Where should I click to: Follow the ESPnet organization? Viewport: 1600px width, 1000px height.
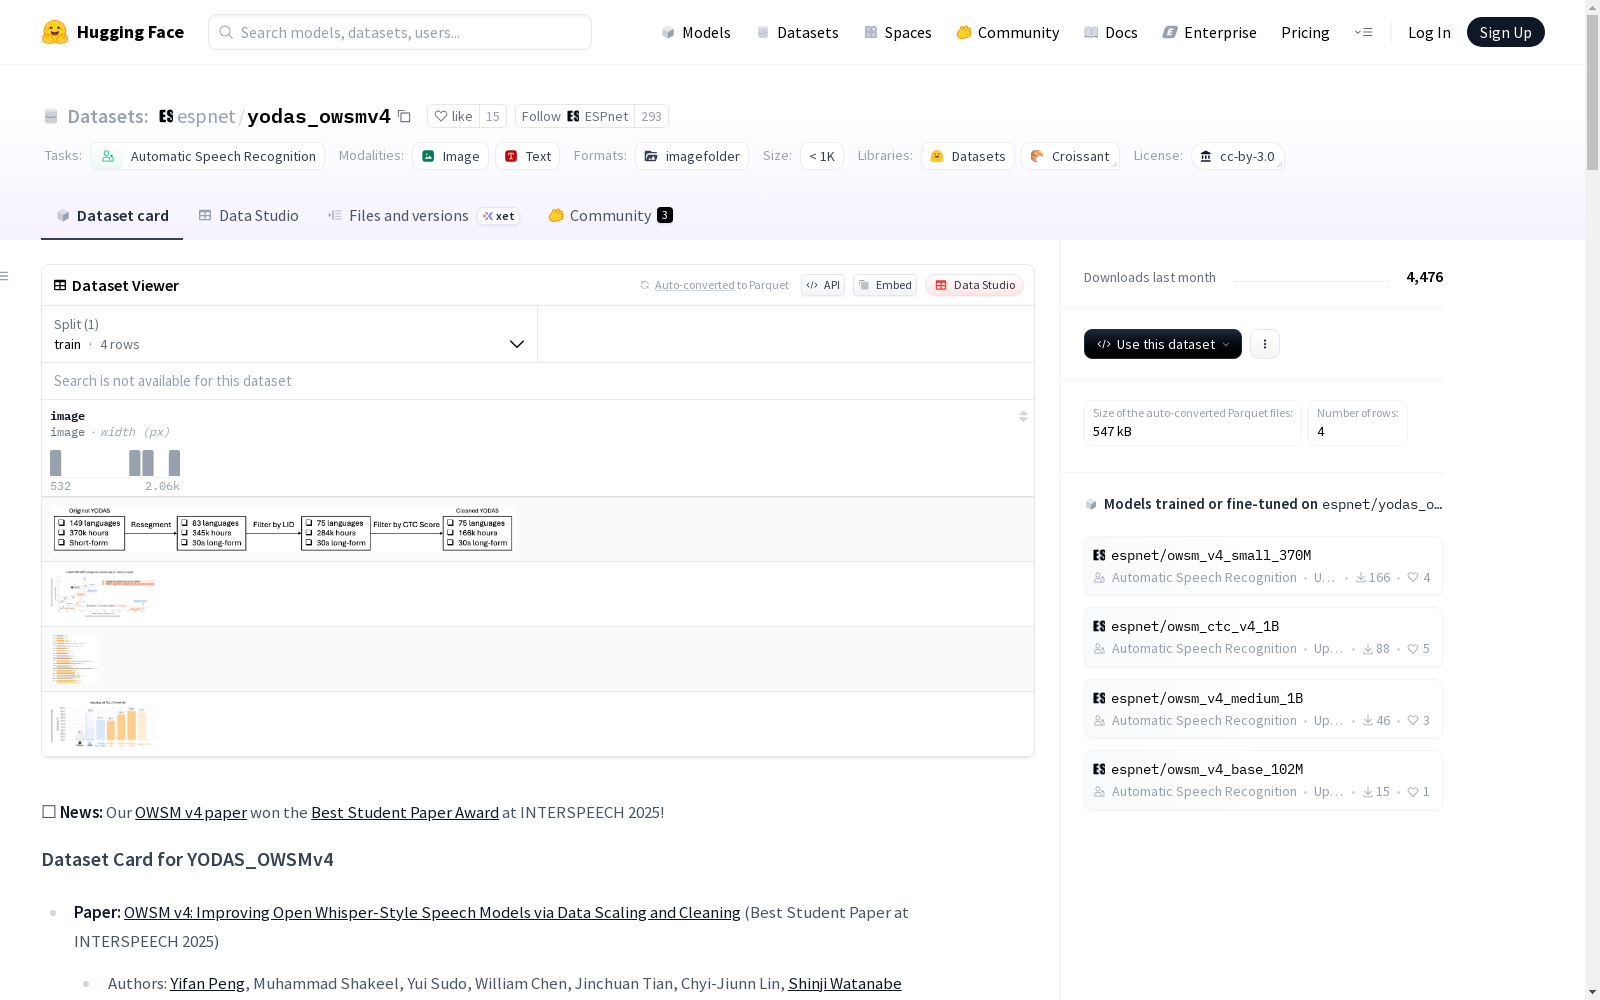pyautogui.click(x=575, y=116)
